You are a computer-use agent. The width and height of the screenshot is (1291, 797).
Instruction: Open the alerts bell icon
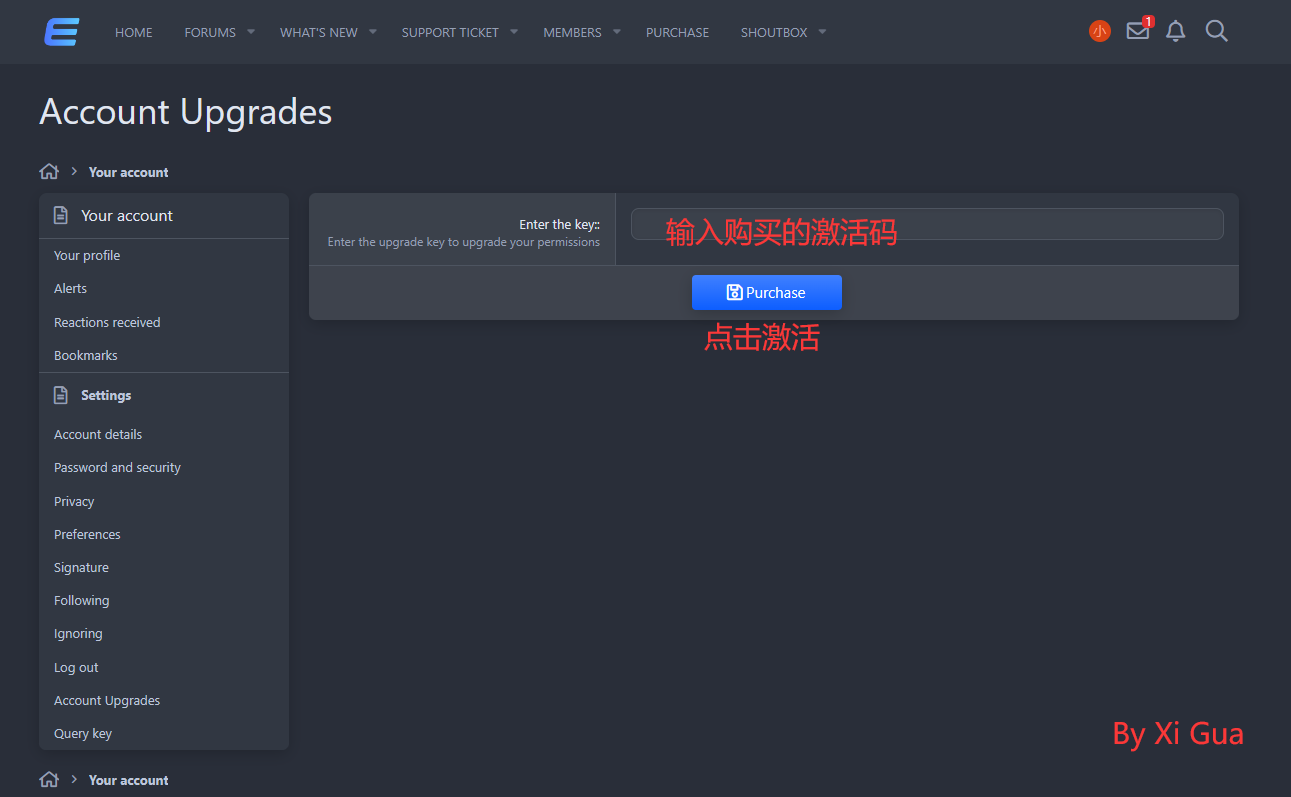(1176, 32)
